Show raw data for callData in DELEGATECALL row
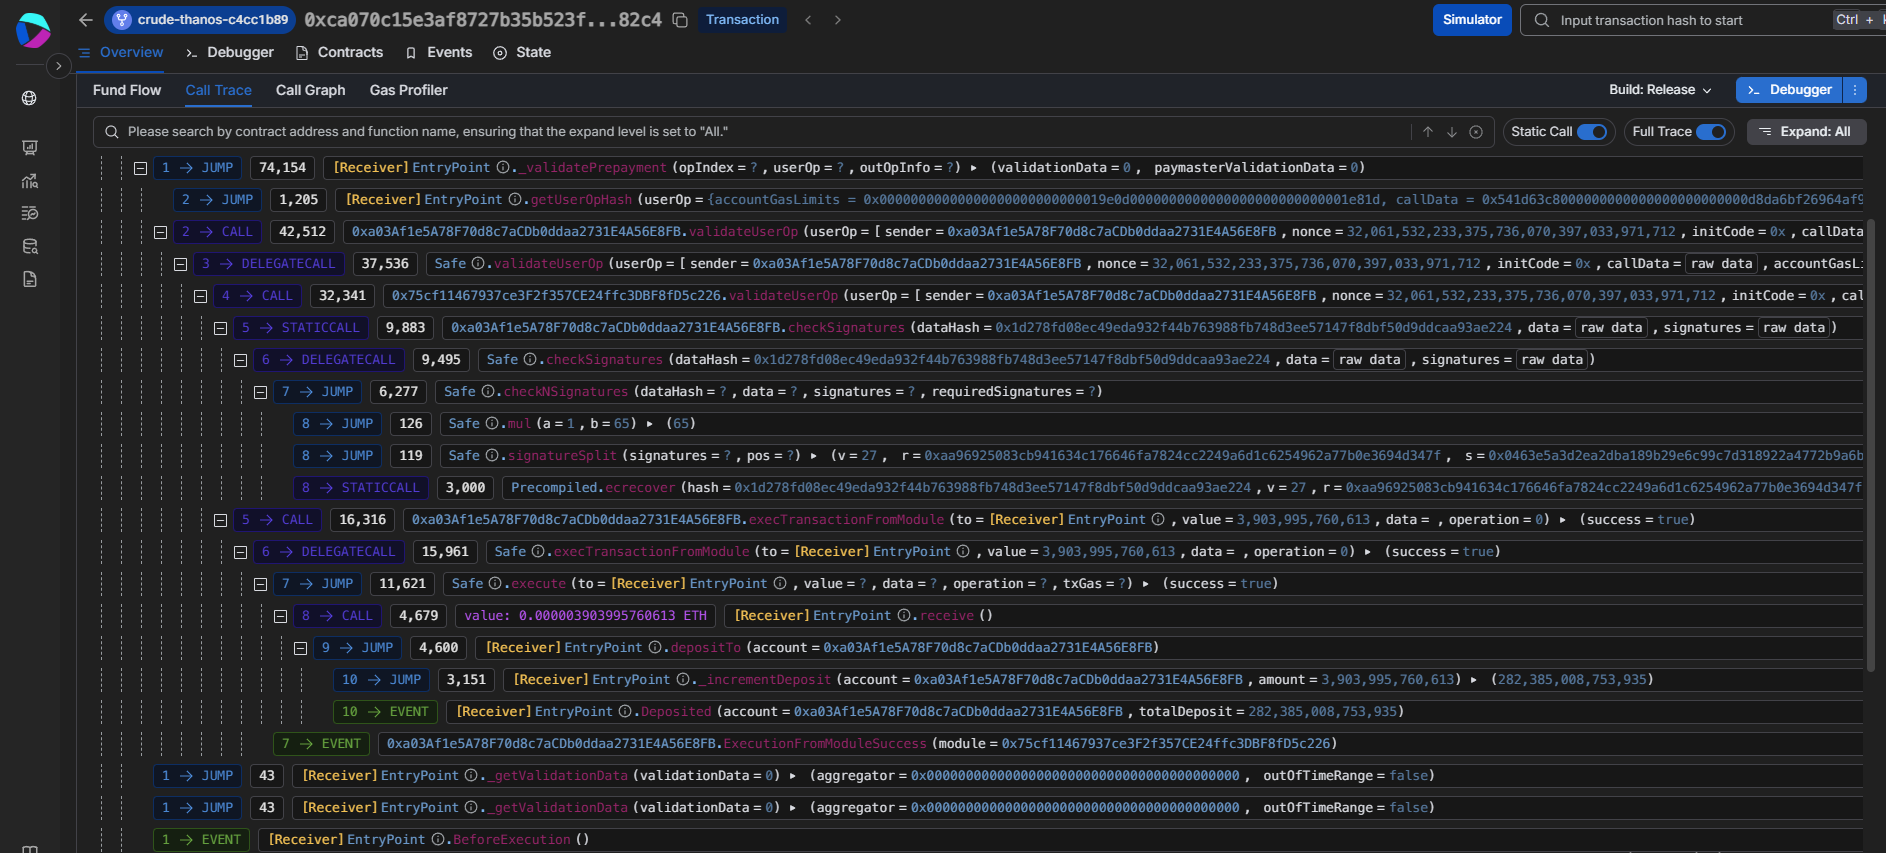This screenshot has width=1886, height=853. (1722, 264)
